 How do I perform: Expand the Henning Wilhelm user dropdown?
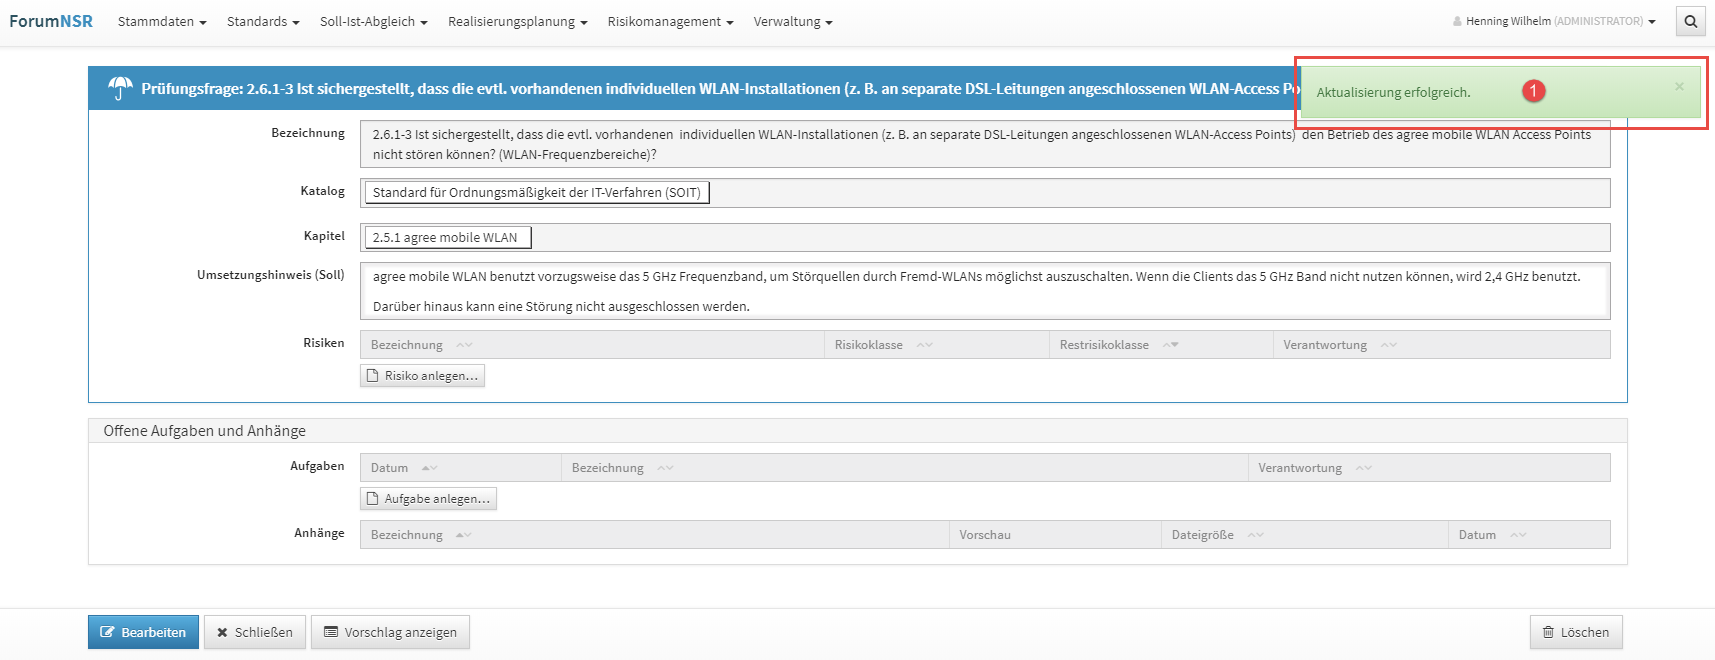(x=1554, y=21)
